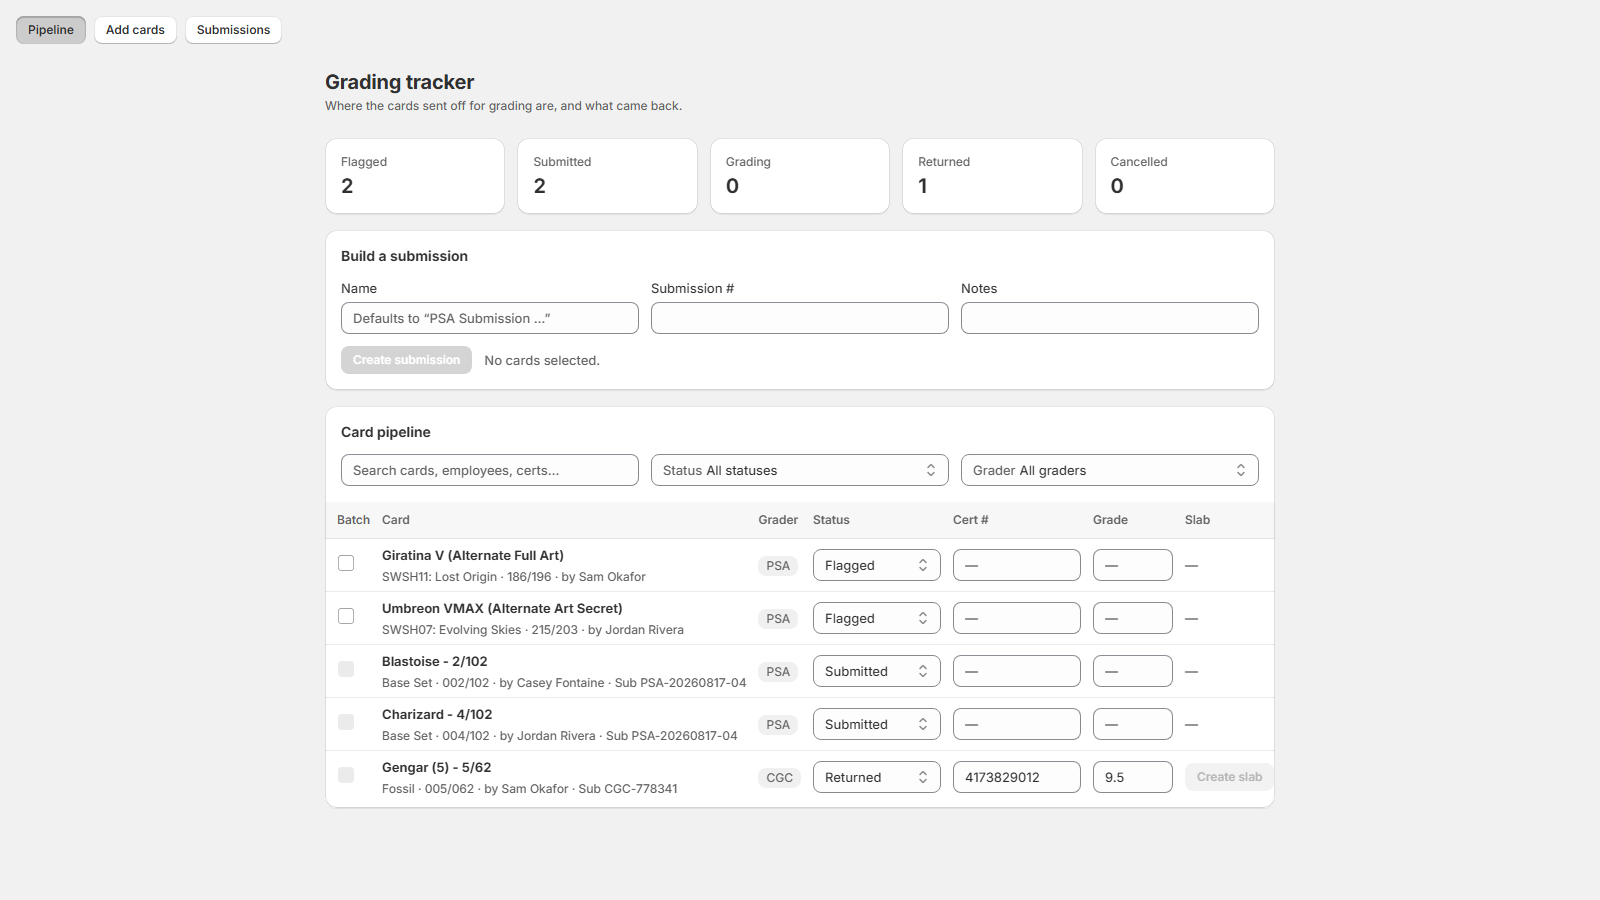Focus the Notes input field
The height and width of the screenshot is (900, 1600).
coord(1110,318)
